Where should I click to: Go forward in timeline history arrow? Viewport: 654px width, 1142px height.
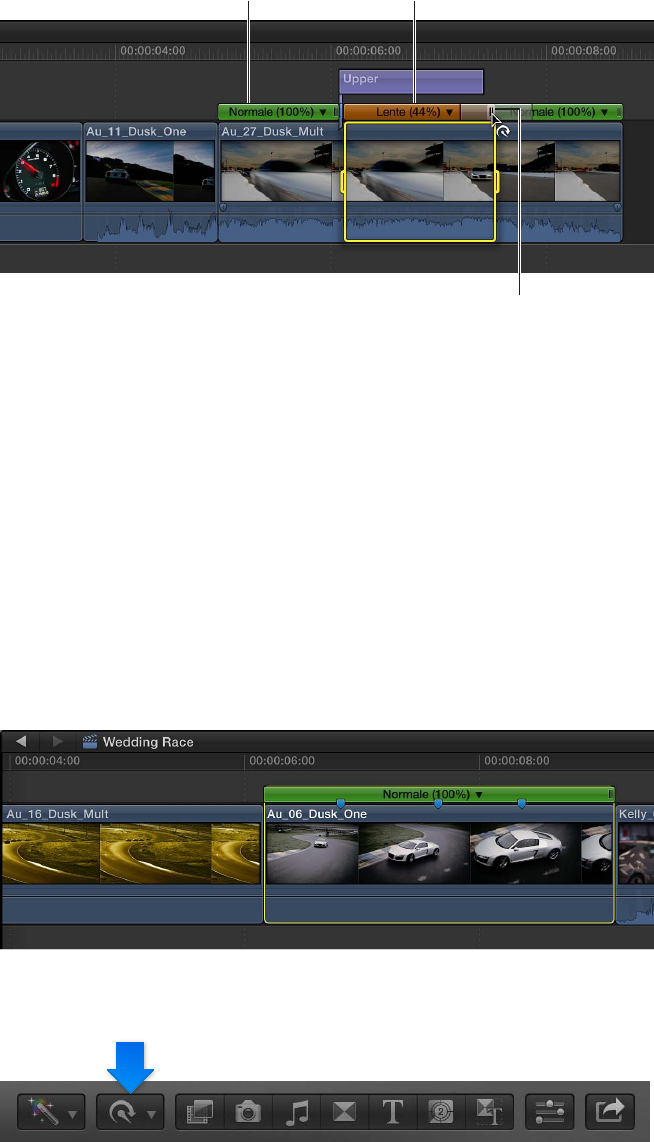click(x=57, y=741)
